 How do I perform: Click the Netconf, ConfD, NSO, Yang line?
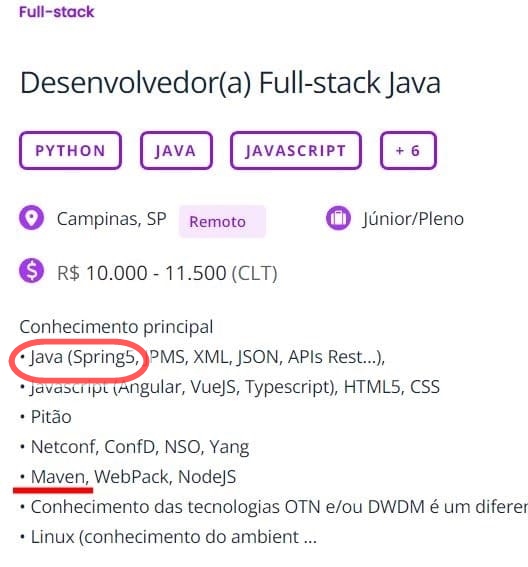pos(140,447)
